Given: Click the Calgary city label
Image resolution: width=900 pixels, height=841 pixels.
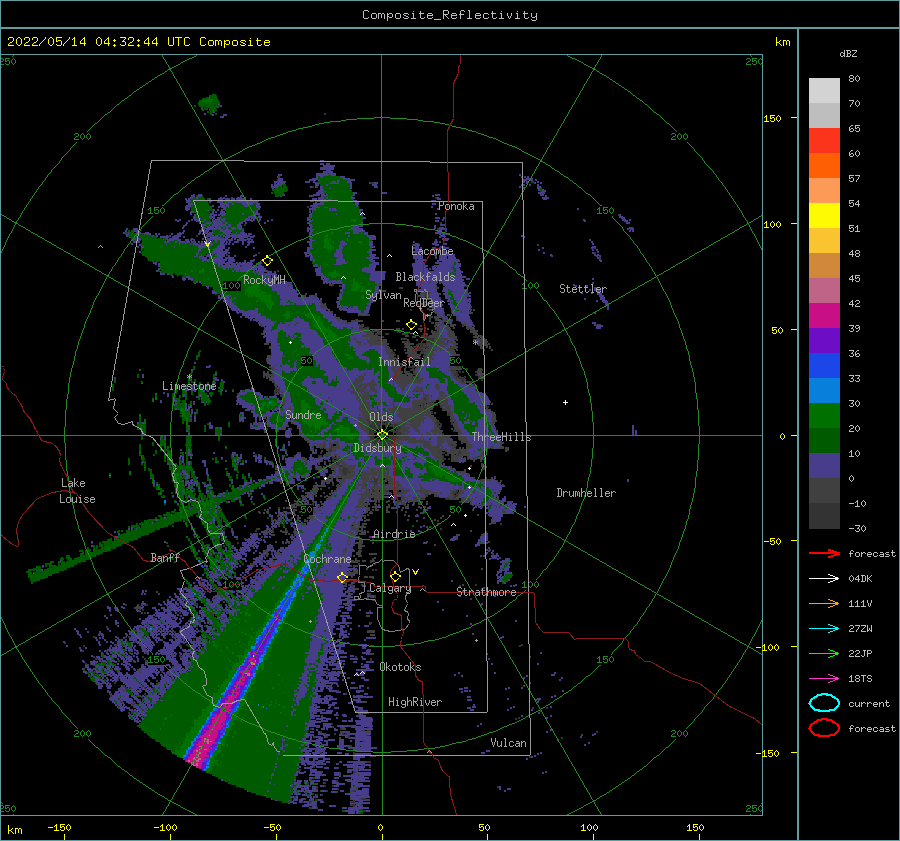Looking at the screenshot, I should (x=390, y=588).
